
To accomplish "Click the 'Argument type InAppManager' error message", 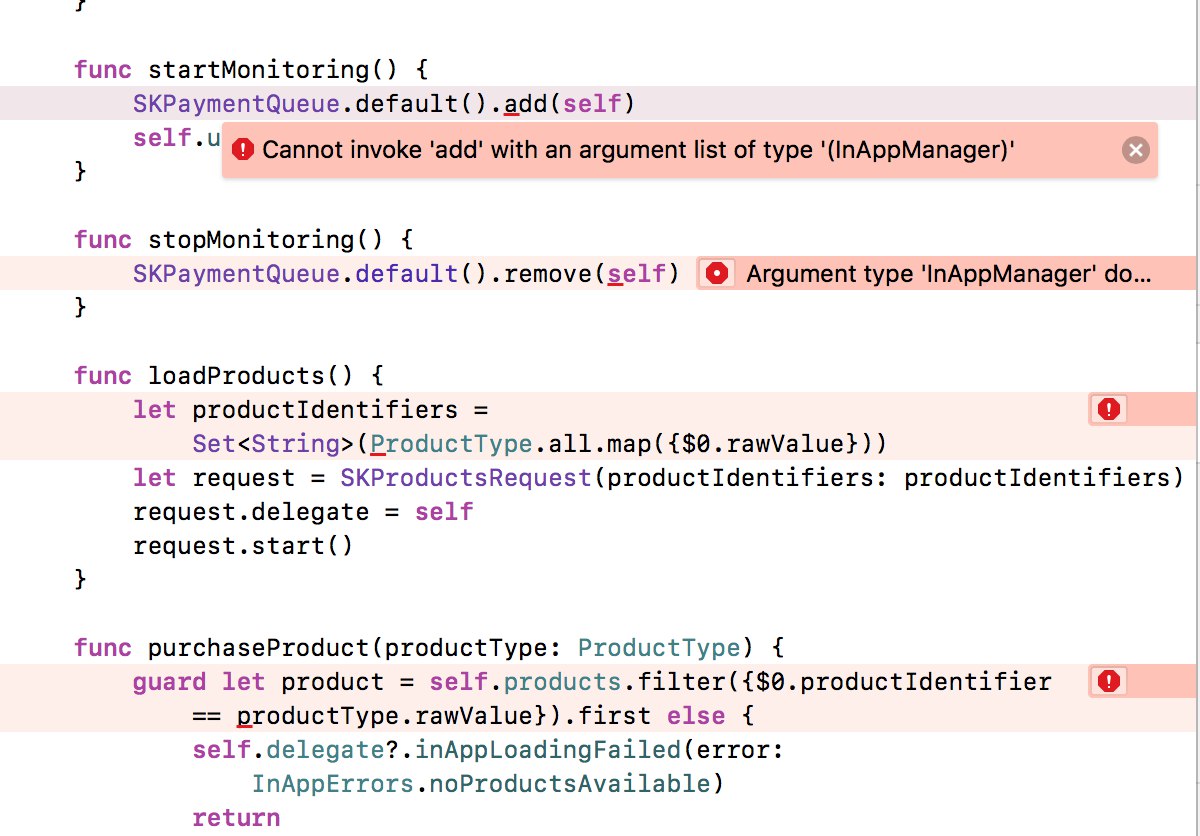I will pyautogui.click(x=948, y=274).
